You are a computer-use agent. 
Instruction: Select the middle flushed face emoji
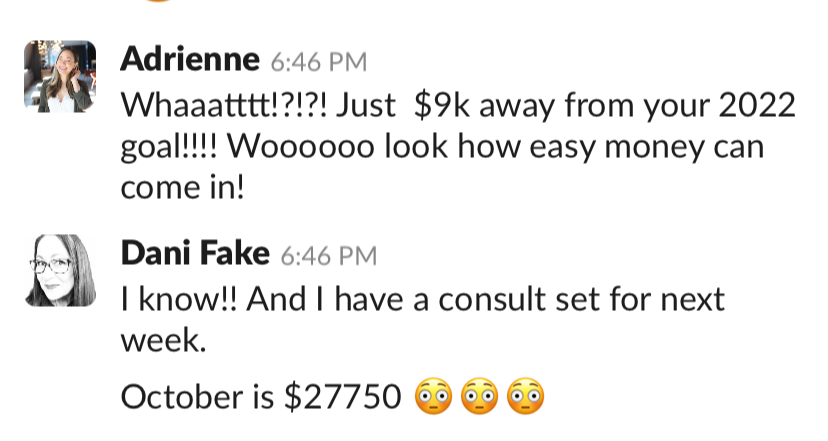coord(479,398)
